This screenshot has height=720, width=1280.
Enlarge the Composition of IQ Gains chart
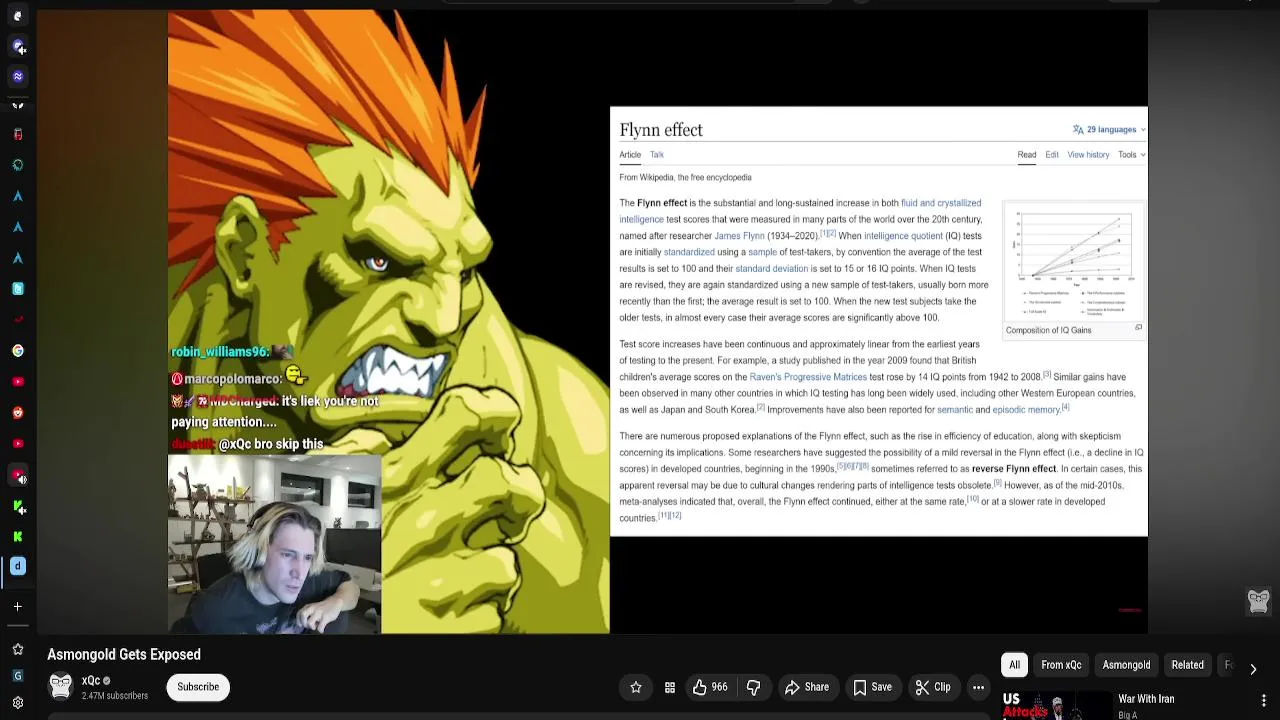(x=1138, y=328)
